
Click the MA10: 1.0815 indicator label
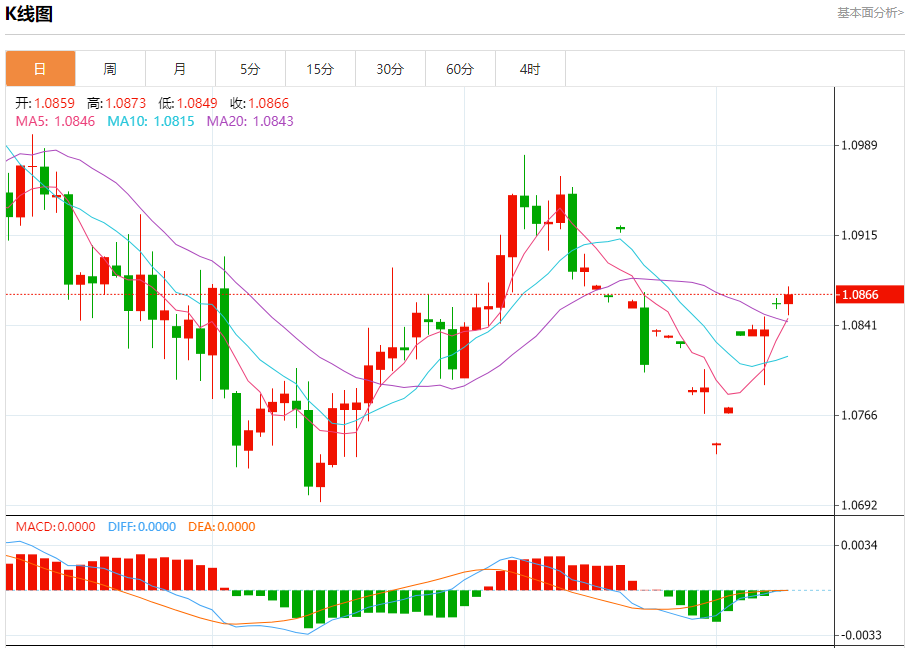pos(151,121)
